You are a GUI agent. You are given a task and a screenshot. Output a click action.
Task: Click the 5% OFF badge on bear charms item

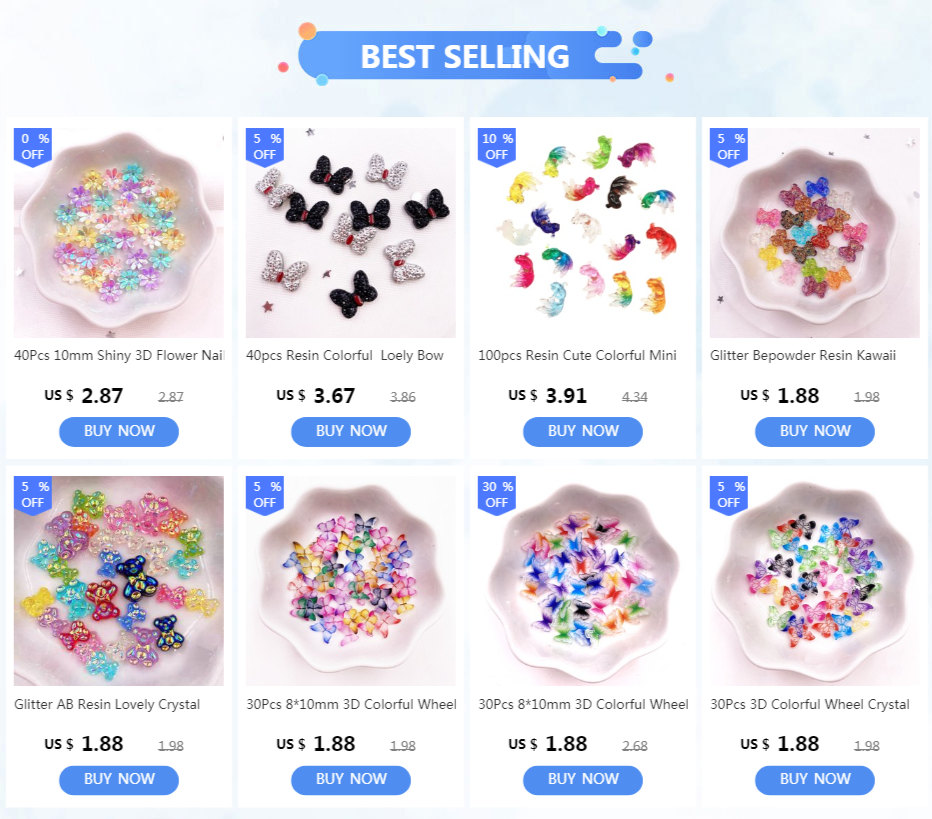pyautogui.click(x=33, y=495)
